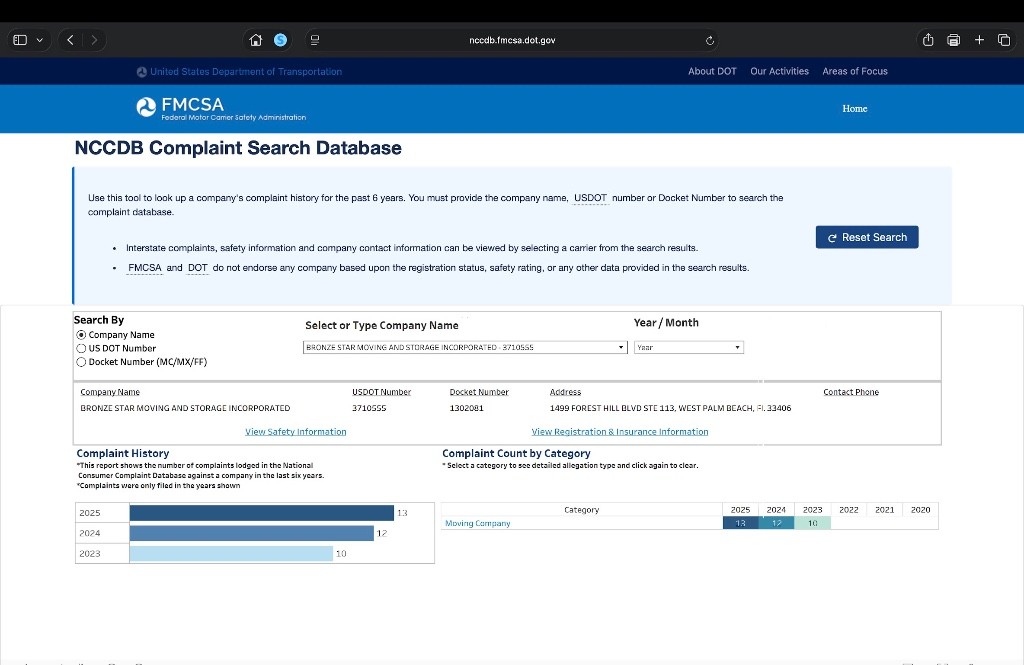Open the Share icon in Safari toolbar

point(928,40)
